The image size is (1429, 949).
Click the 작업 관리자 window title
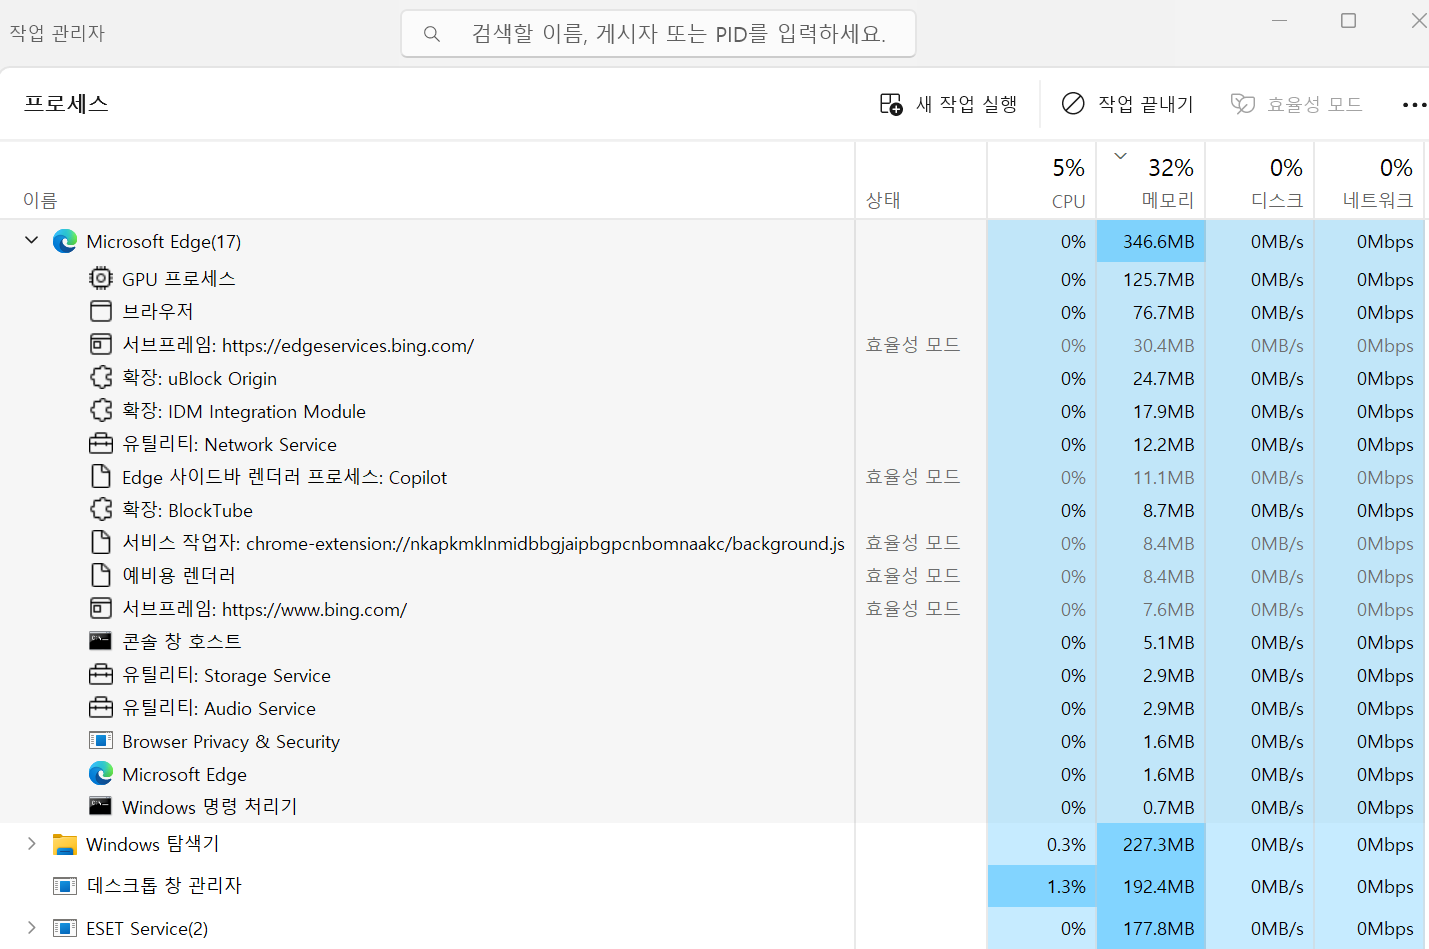(x=57, y=33)
